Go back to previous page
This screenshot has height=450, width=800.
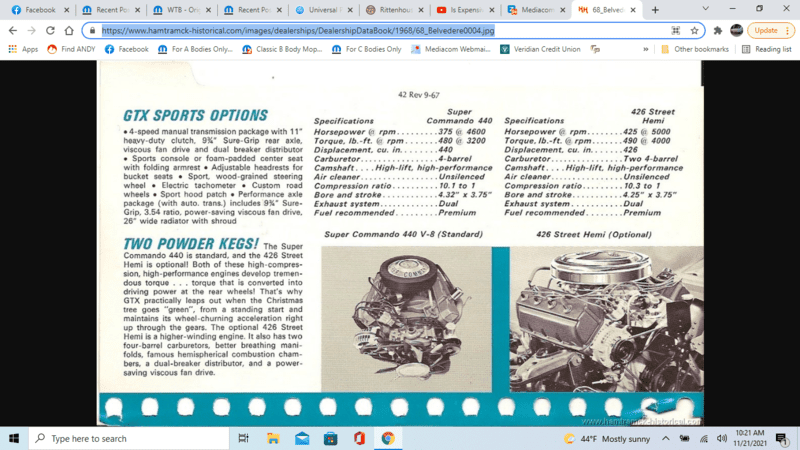[13, 31]
